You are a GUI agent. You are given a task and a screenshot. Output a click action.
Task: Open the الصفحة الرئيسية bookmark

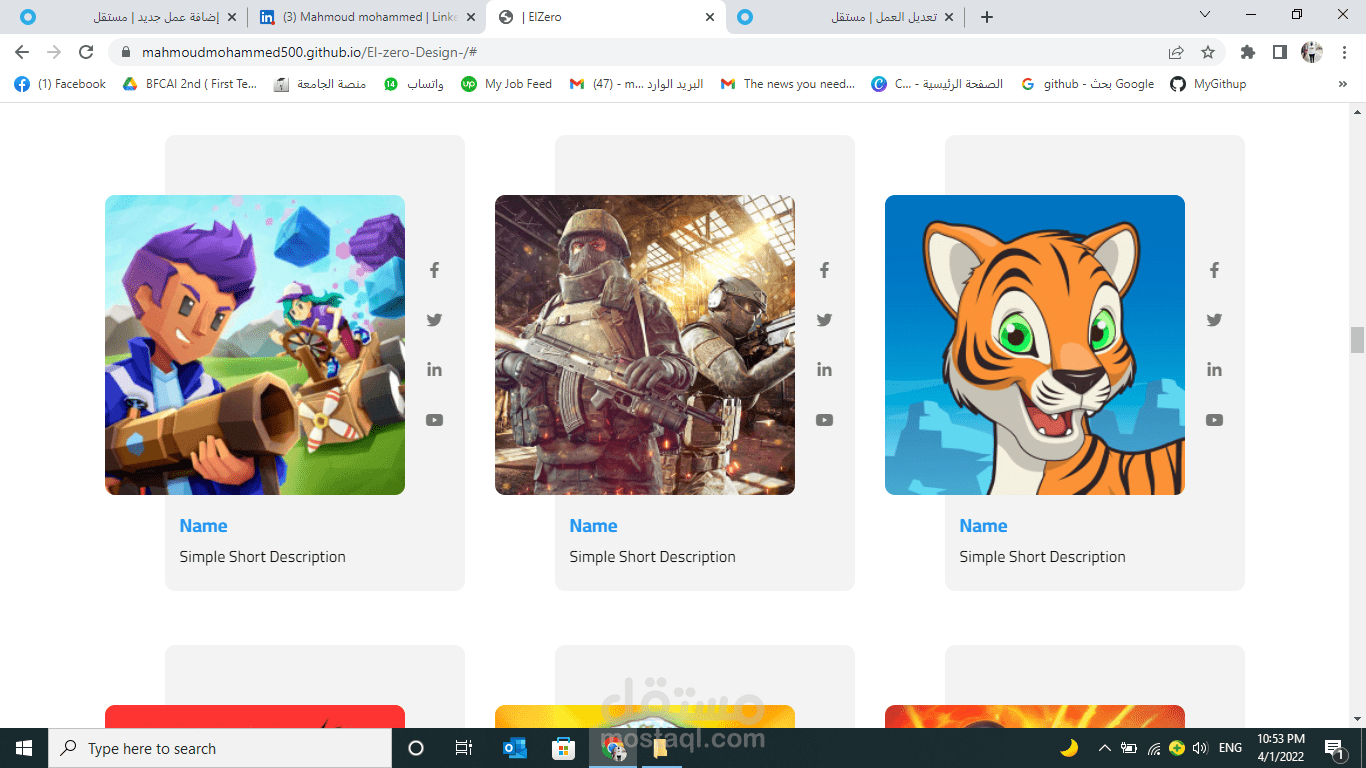(x=938, y=84)
